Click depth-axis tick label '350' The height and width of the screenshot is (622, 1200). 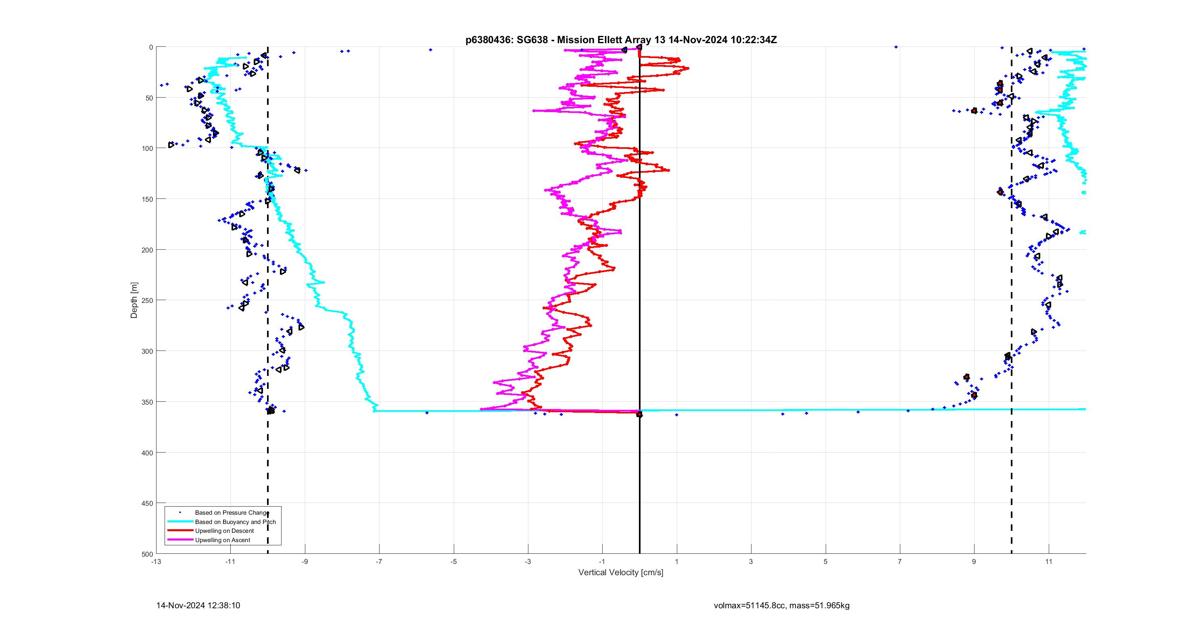click(x=146, y=402)
